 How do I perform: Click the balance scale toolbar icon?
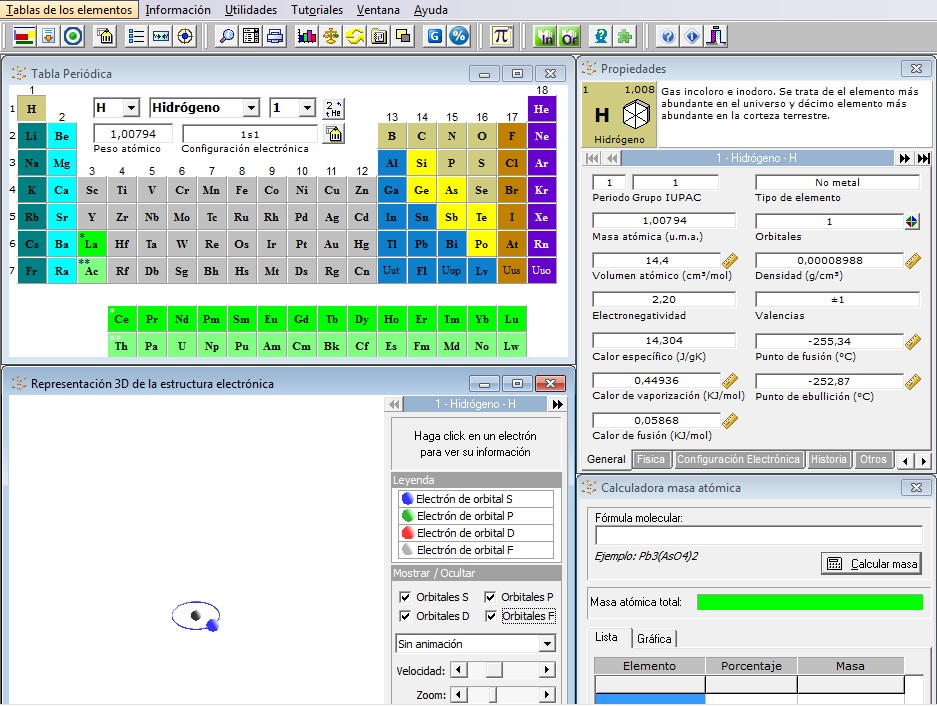(331, 36)
